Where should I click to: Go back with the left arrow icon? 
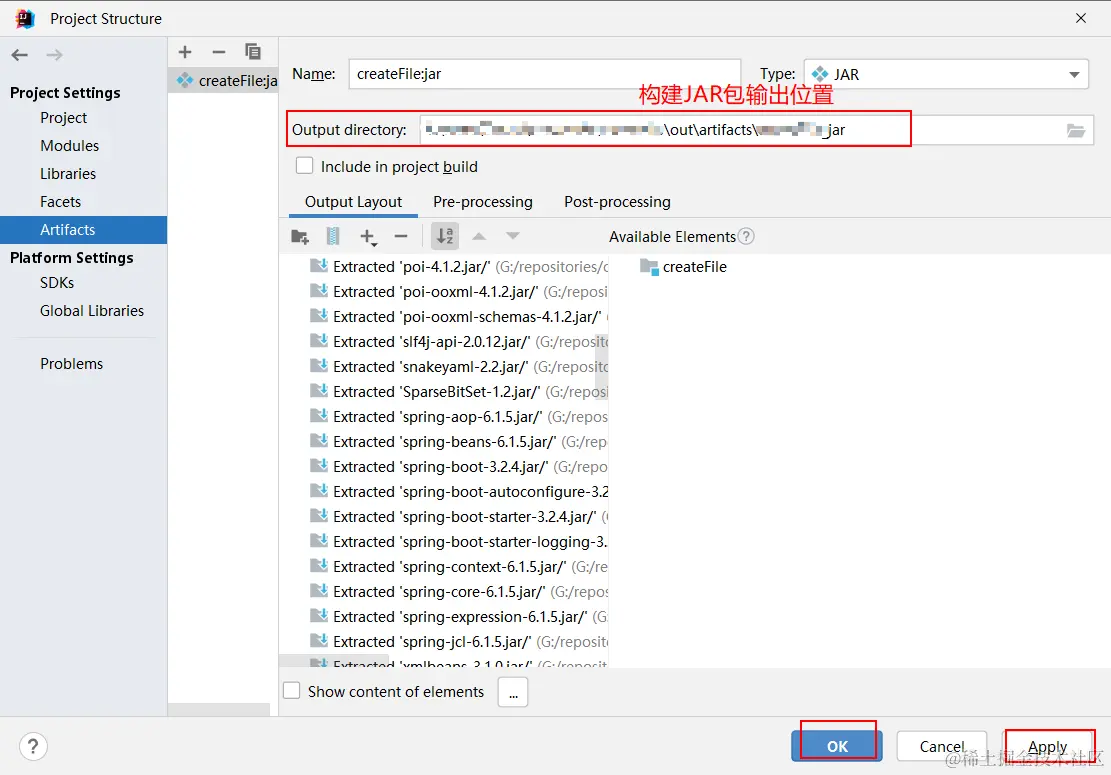coord(20,55)
